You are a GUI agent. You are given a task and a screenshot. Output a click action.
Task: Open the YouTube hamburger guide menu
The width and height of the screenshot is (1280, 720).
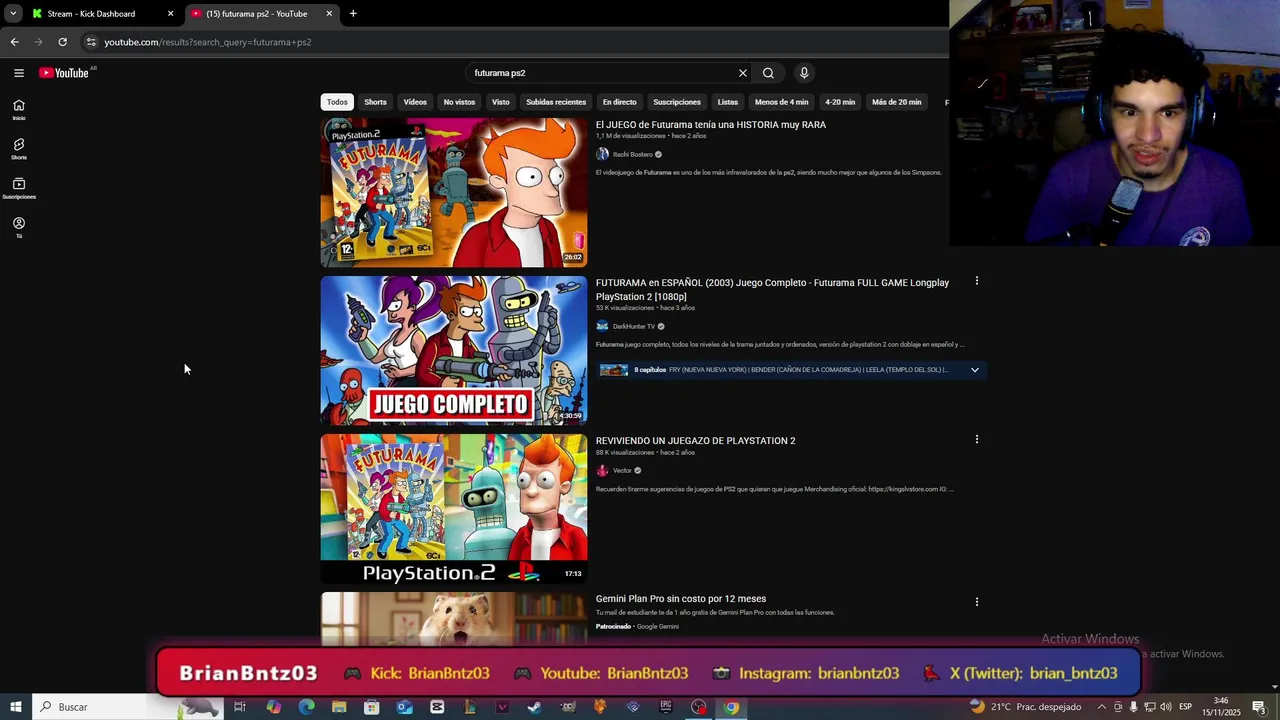18,73
